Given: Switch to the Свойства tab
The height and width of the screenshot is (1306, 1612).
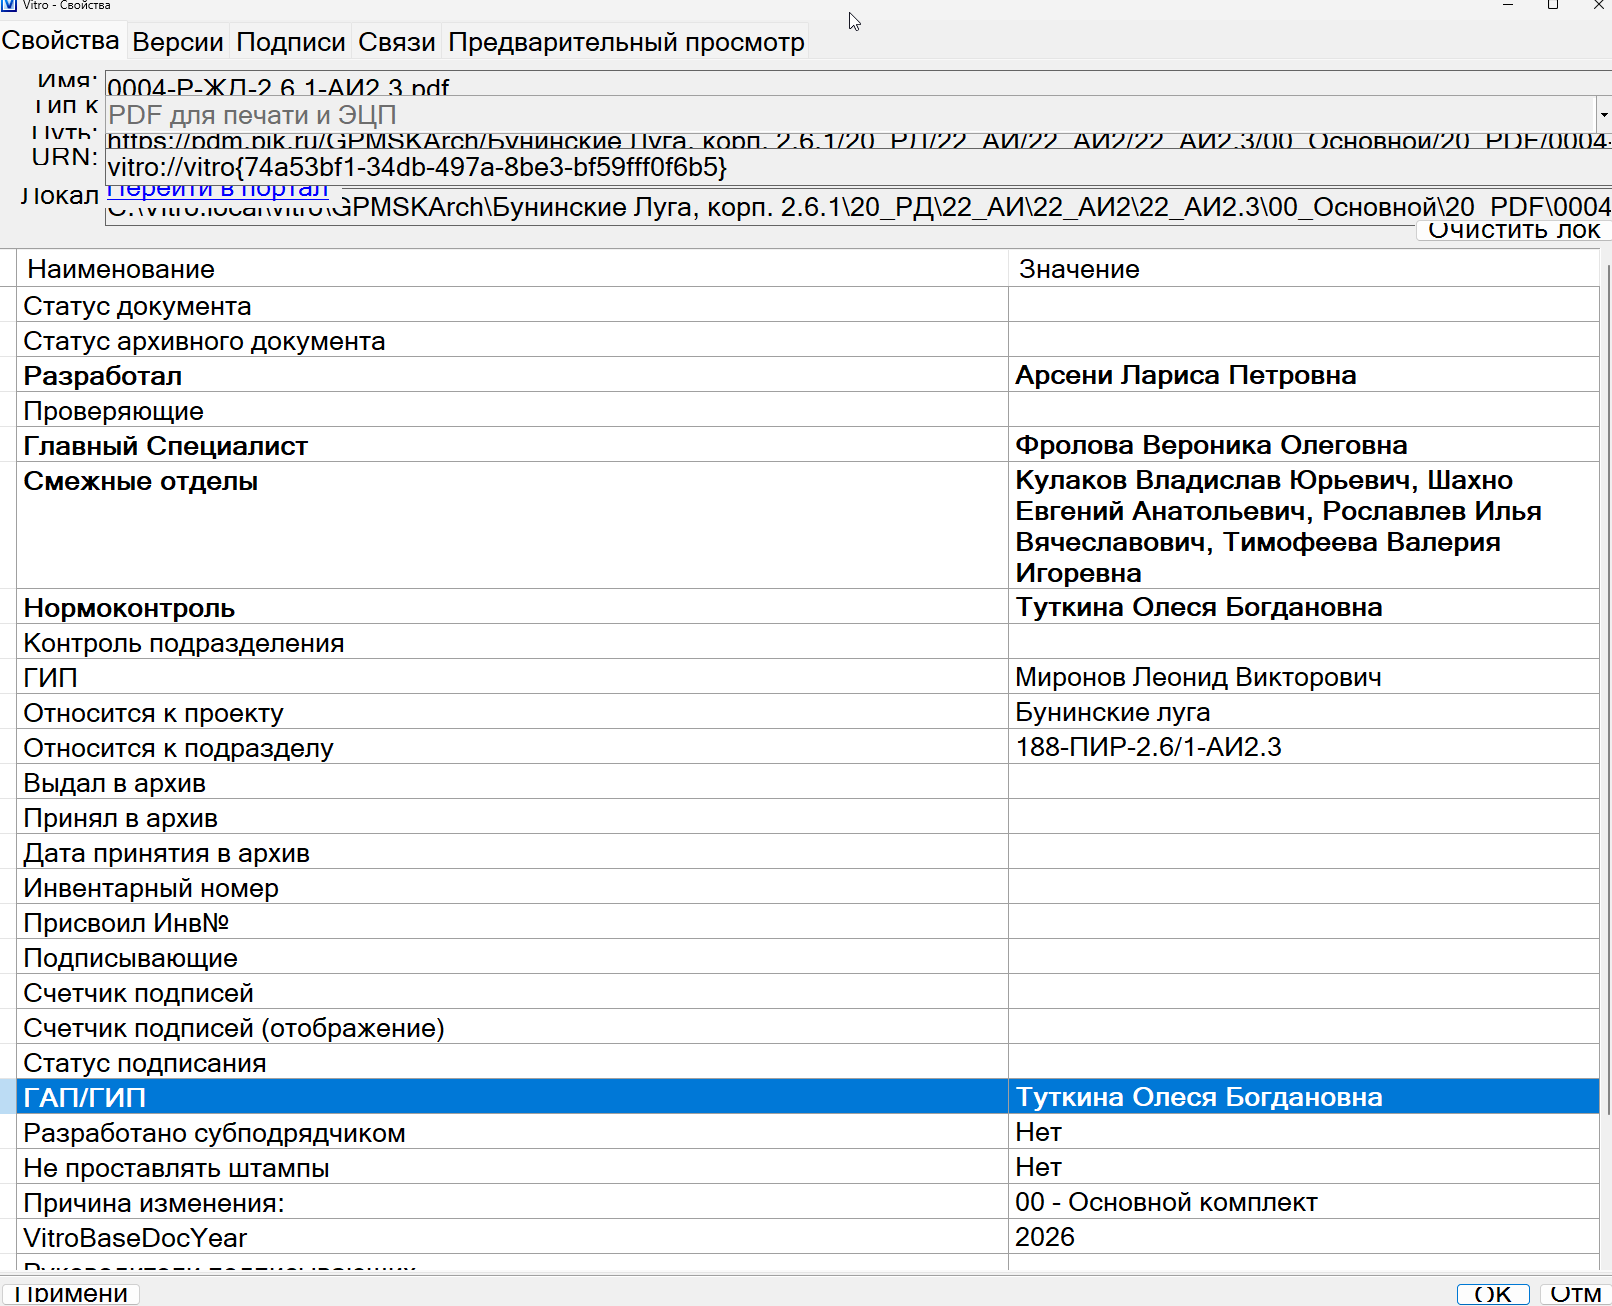Looking at the screenshot, I should click(61, 41).
